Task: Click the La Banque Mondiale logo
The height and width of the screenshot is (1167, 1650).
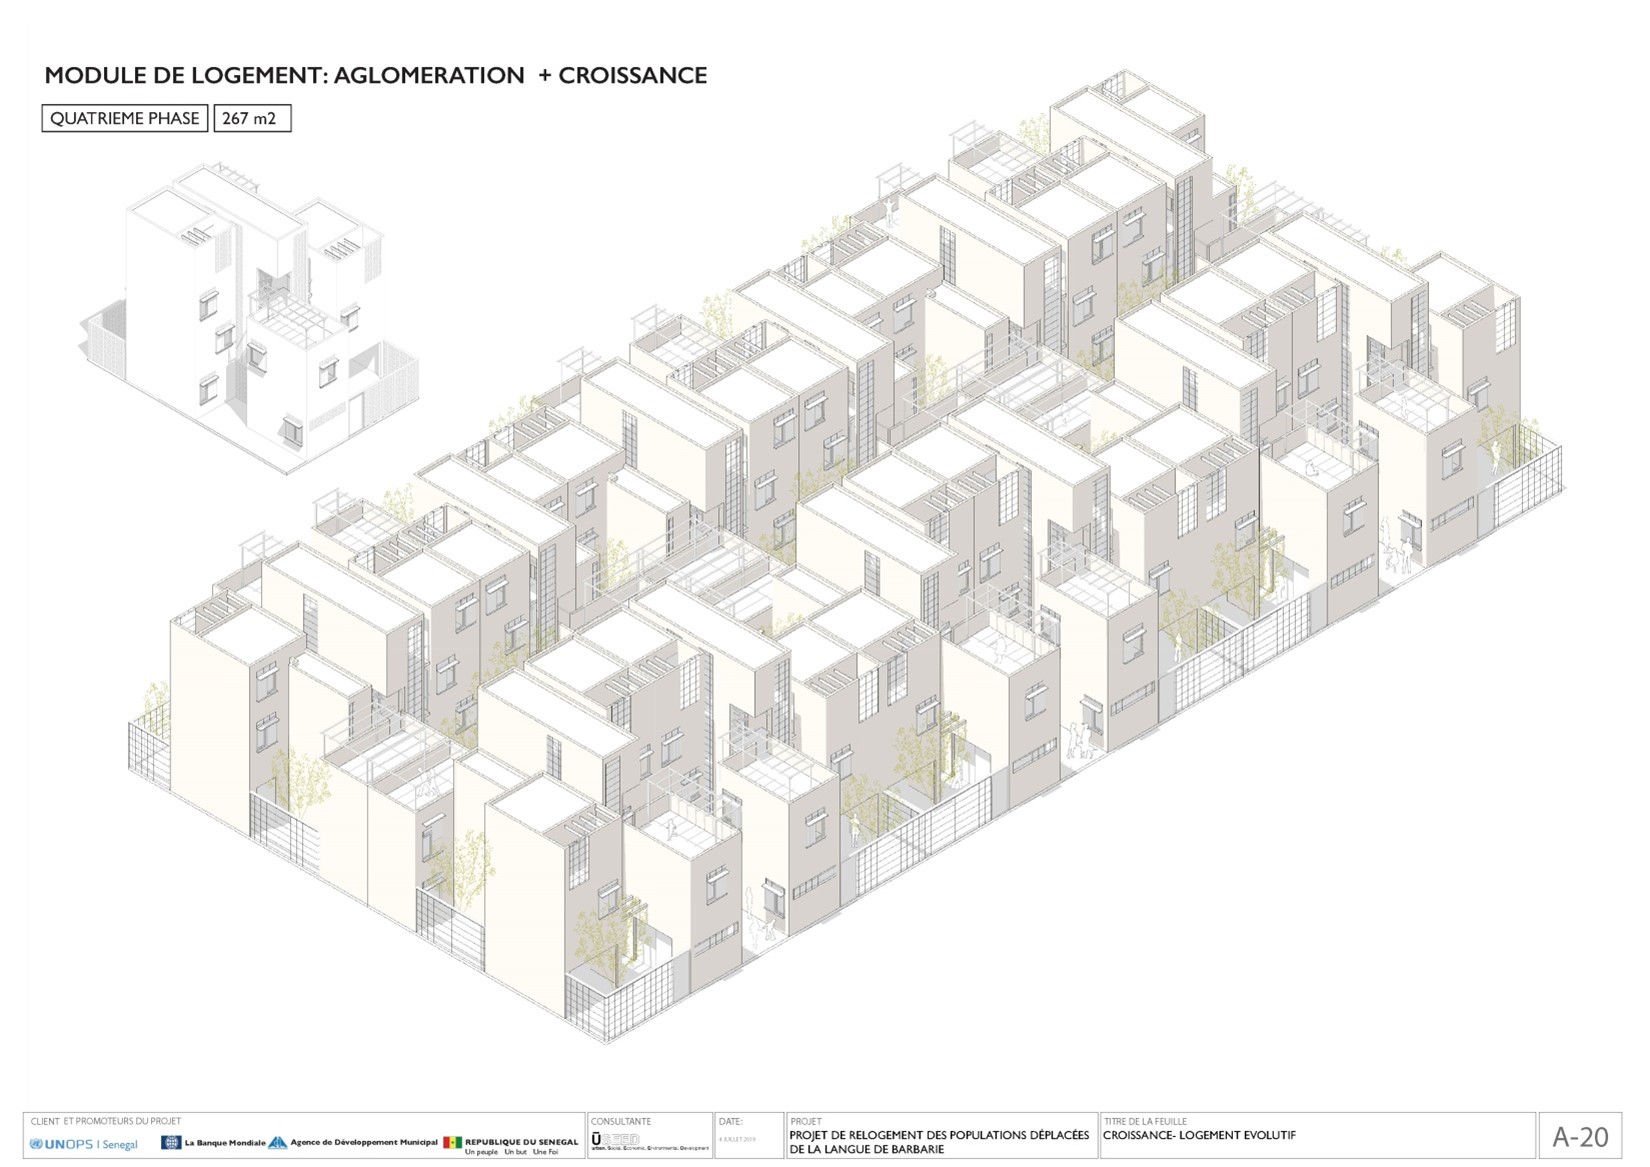Action: [213, 1142]
